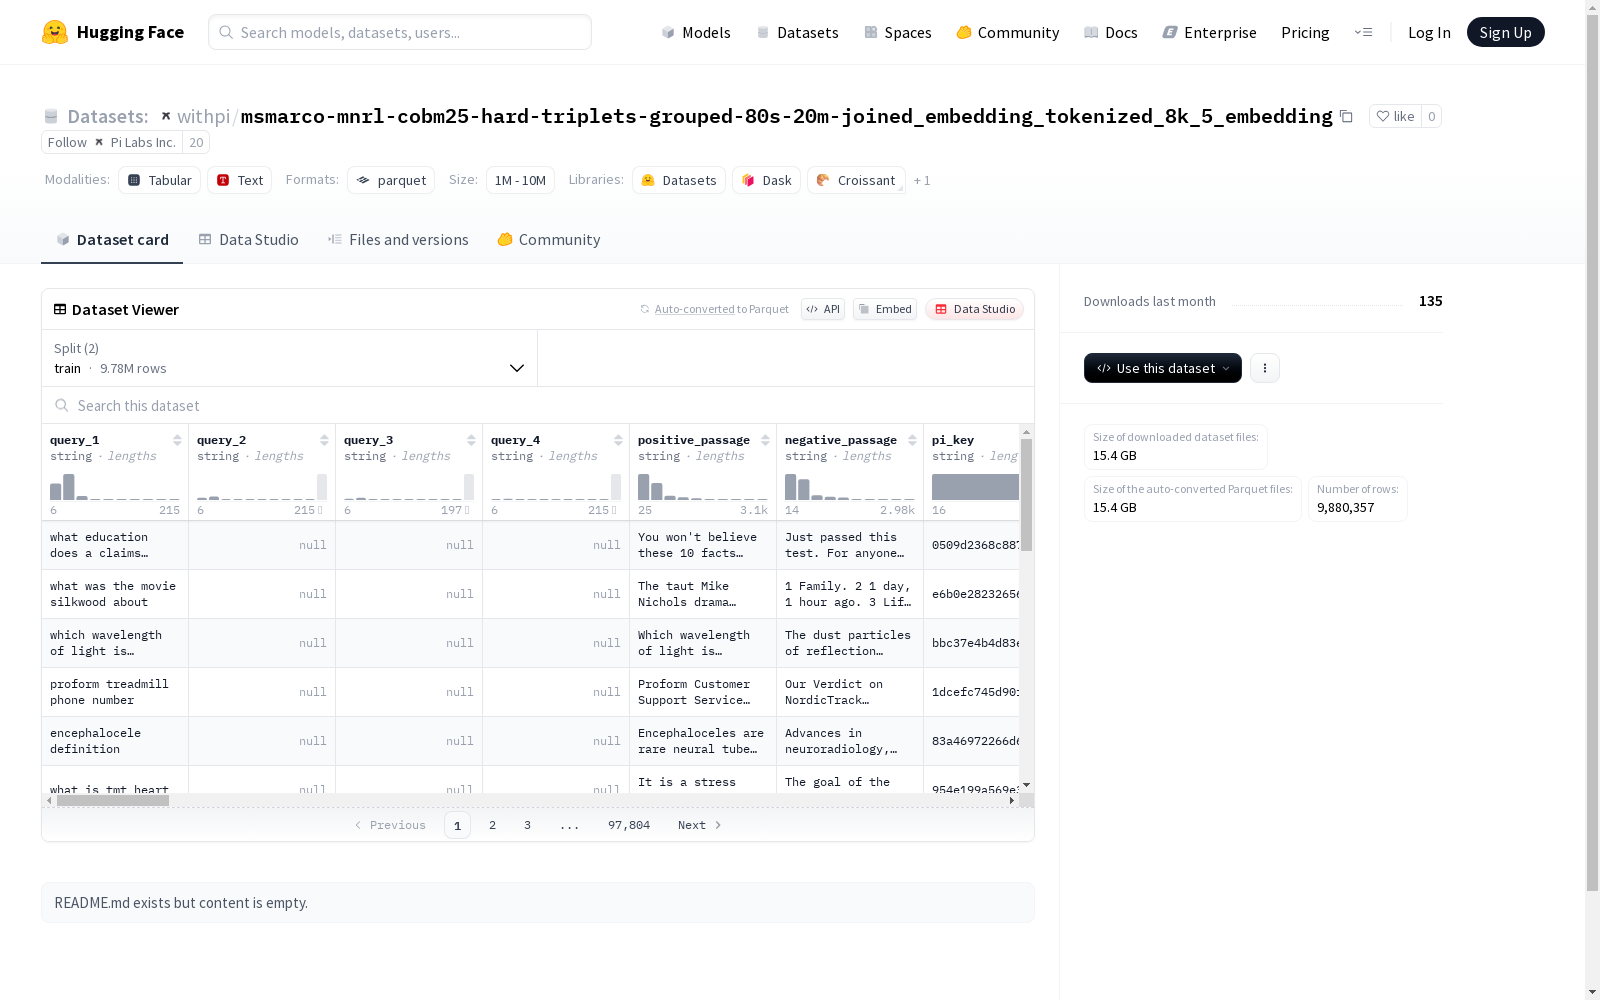
Task: Open Enterprise in the top navigation
Action: [x=1210, y=32]
